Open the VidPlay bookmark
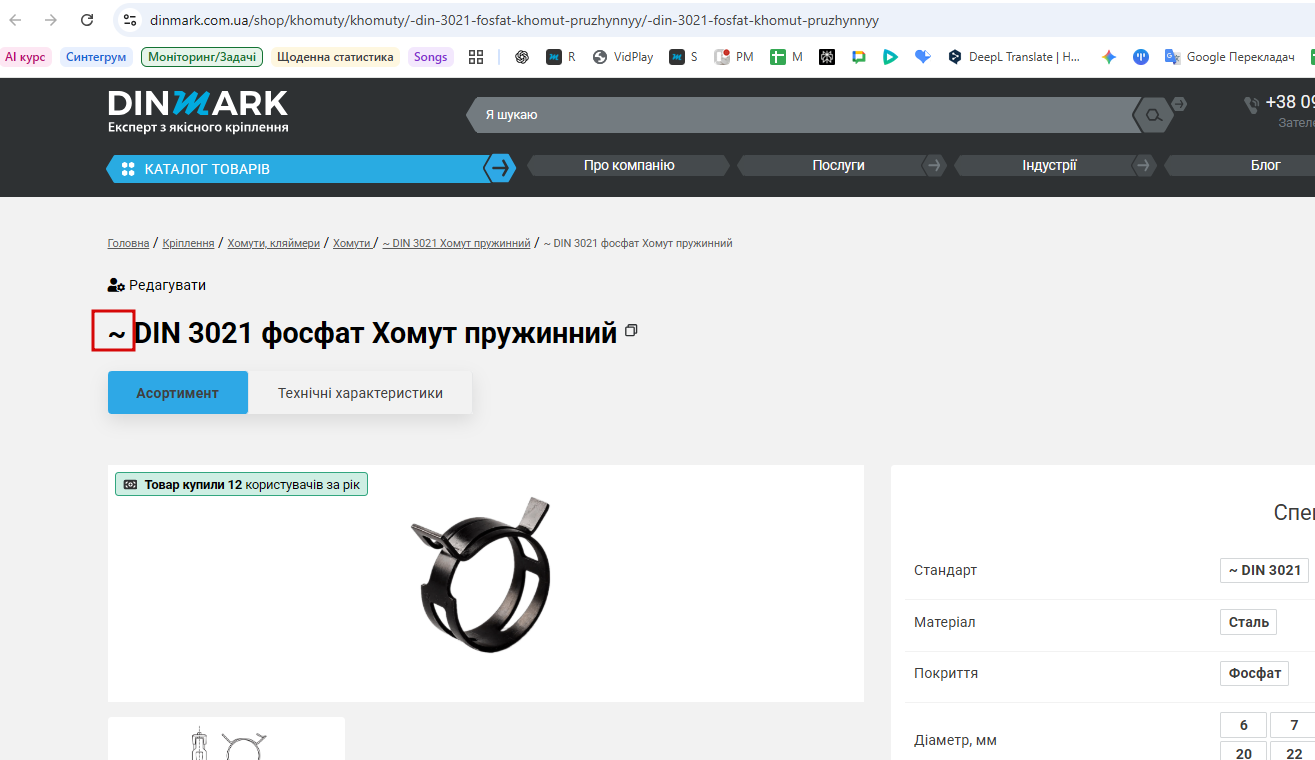 623,57
